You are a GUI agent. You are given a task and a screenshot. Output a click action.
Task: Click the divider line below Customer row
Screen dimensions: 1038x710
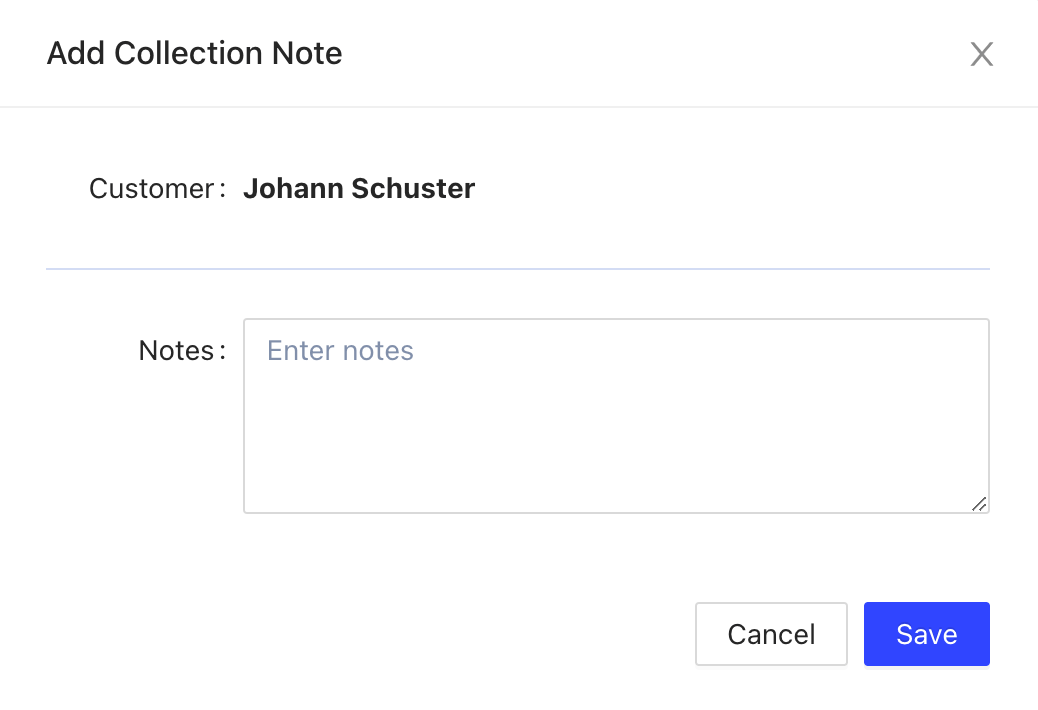[518, 269]
